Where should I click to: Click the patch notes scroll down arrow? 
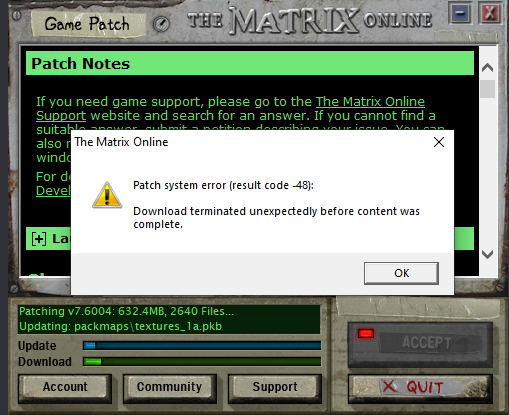(487, 255)
